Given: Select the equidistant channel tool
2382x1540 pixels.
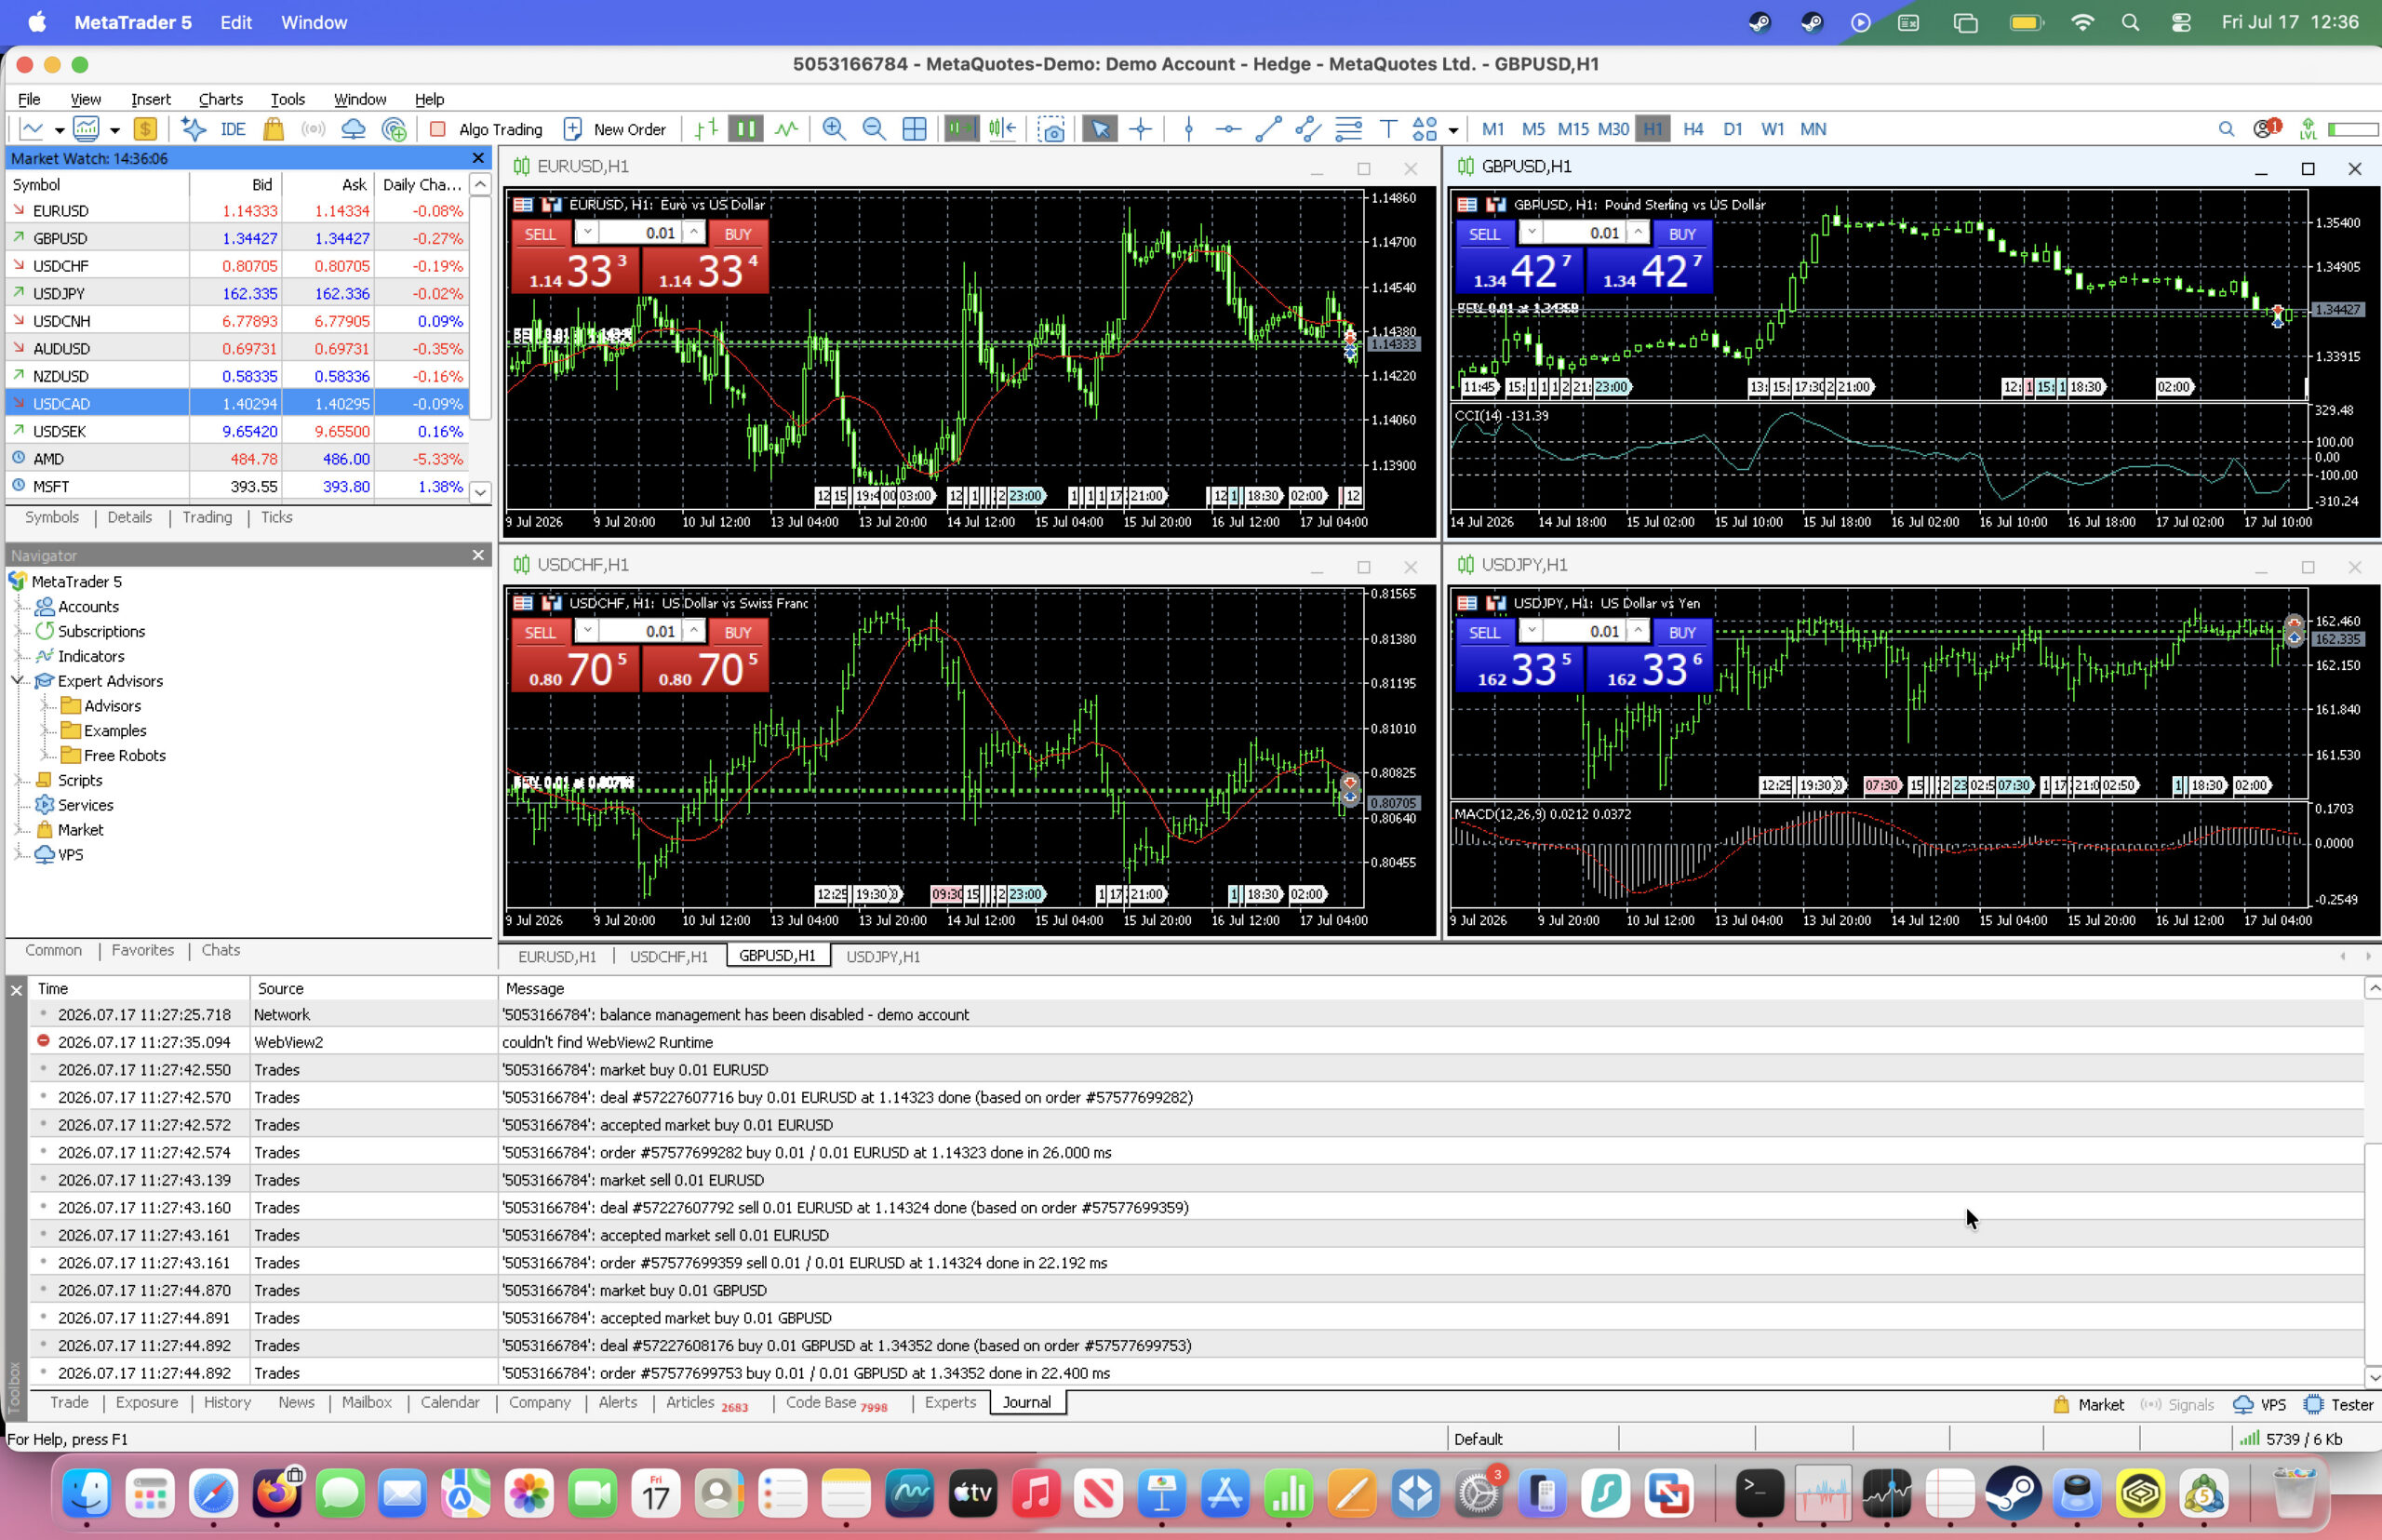Looking at the screenshot, I should pos(1308,129).
